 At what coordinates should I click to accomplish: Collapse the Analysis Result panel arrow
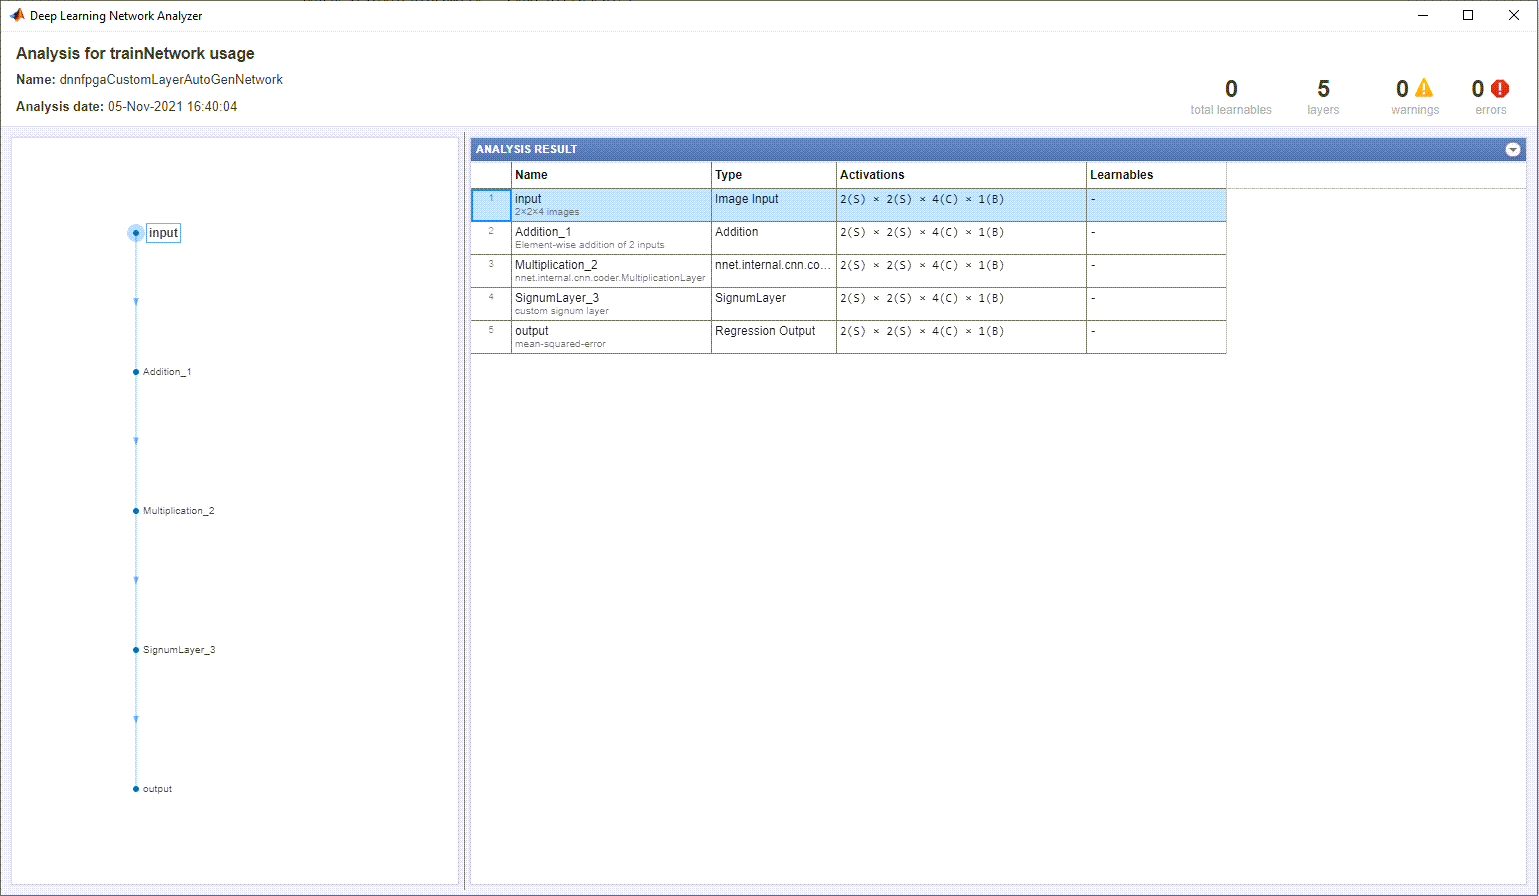pyautogui.click(x=1513, y=150)
